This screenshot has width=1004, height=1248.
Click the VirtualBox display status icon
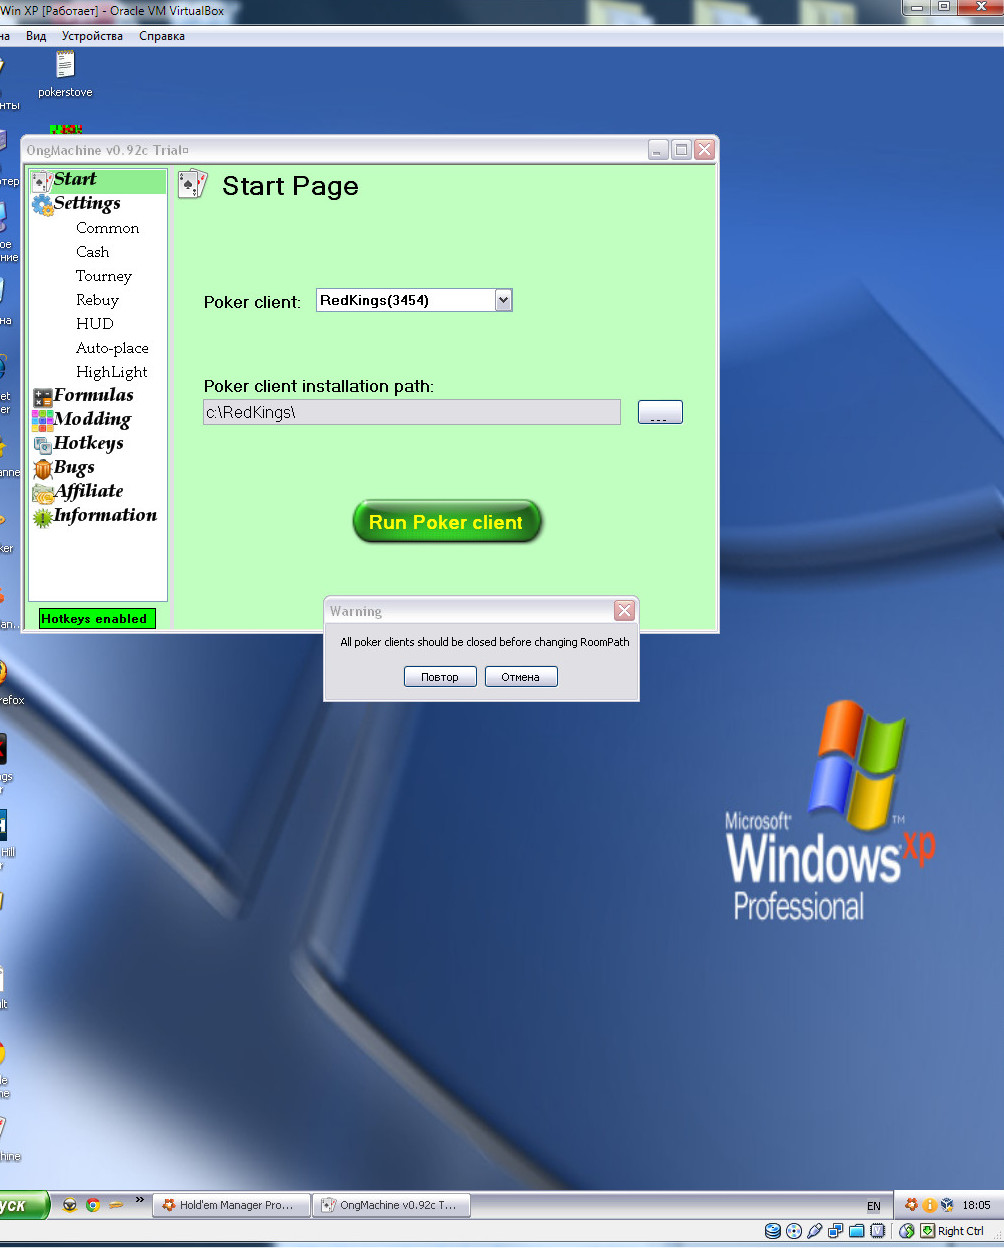[x=877, y=1231]
